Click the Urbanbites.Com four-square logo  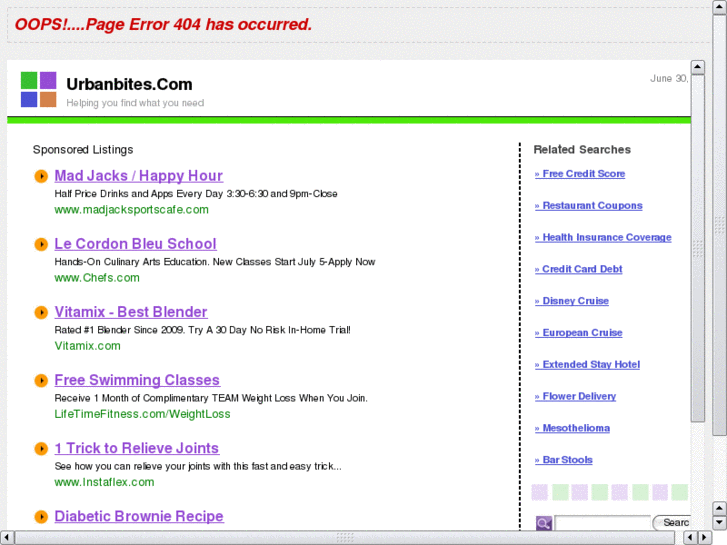38,90
